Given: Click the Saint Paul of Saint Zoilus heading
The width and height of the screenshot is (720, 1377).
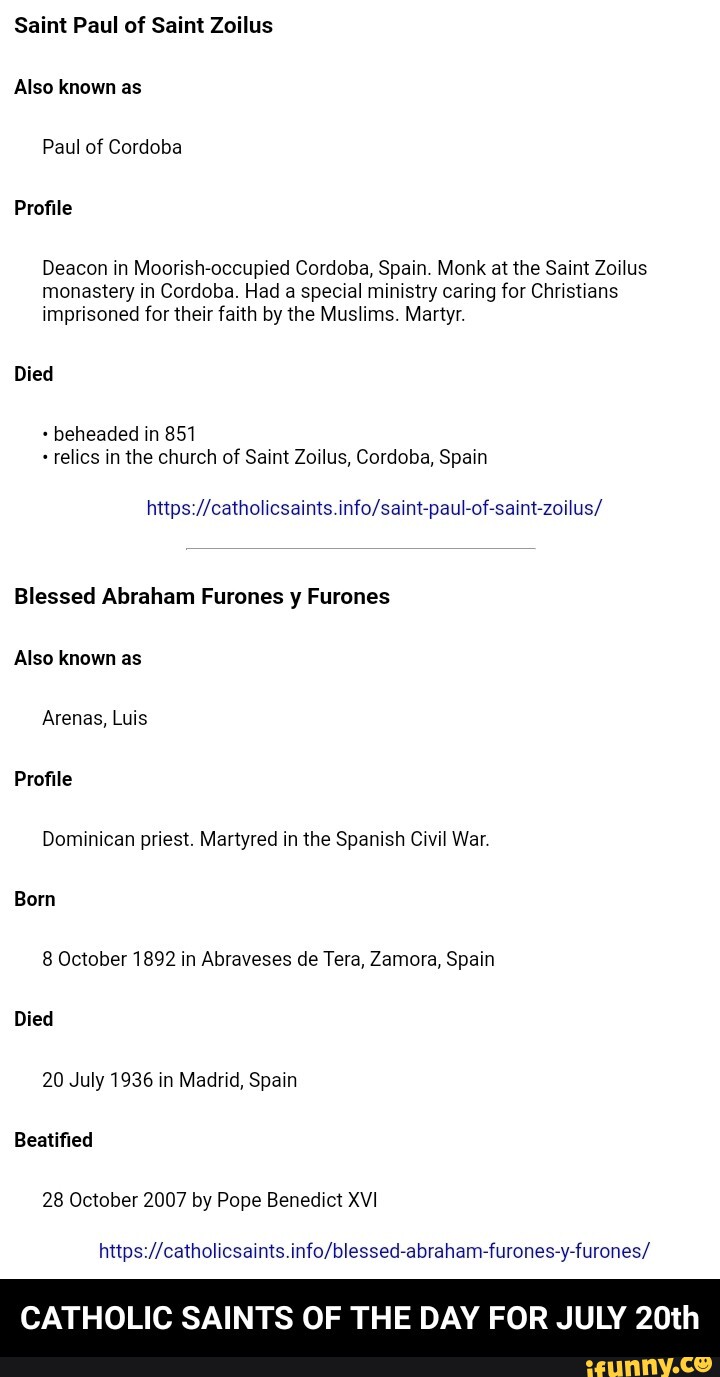Looking at the screenshot, I should (x=143, y=26).
